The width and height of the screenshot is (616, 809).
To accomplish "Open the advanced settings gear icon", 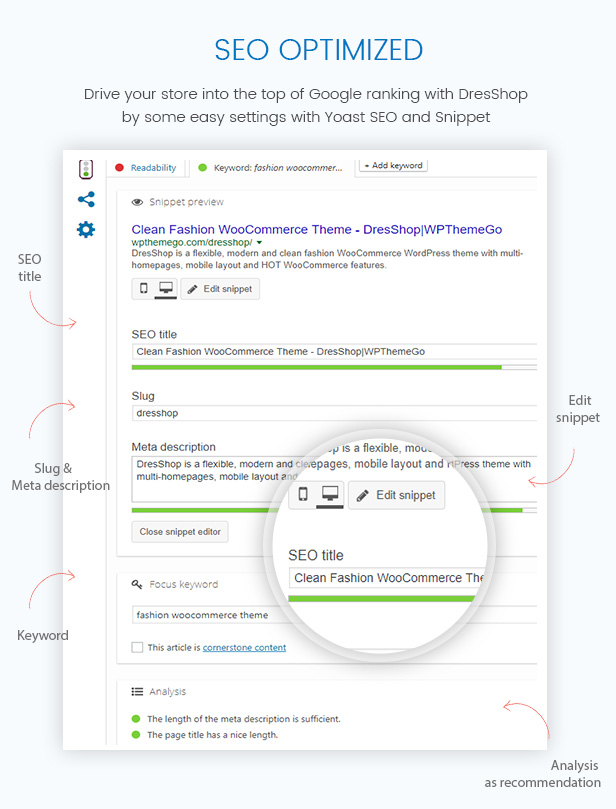I will pos(86,230).
